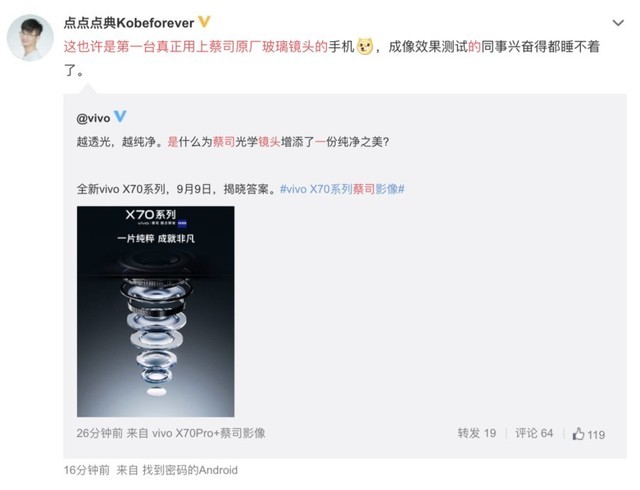Click the blue V badge beside @vivo

(120, 117)
